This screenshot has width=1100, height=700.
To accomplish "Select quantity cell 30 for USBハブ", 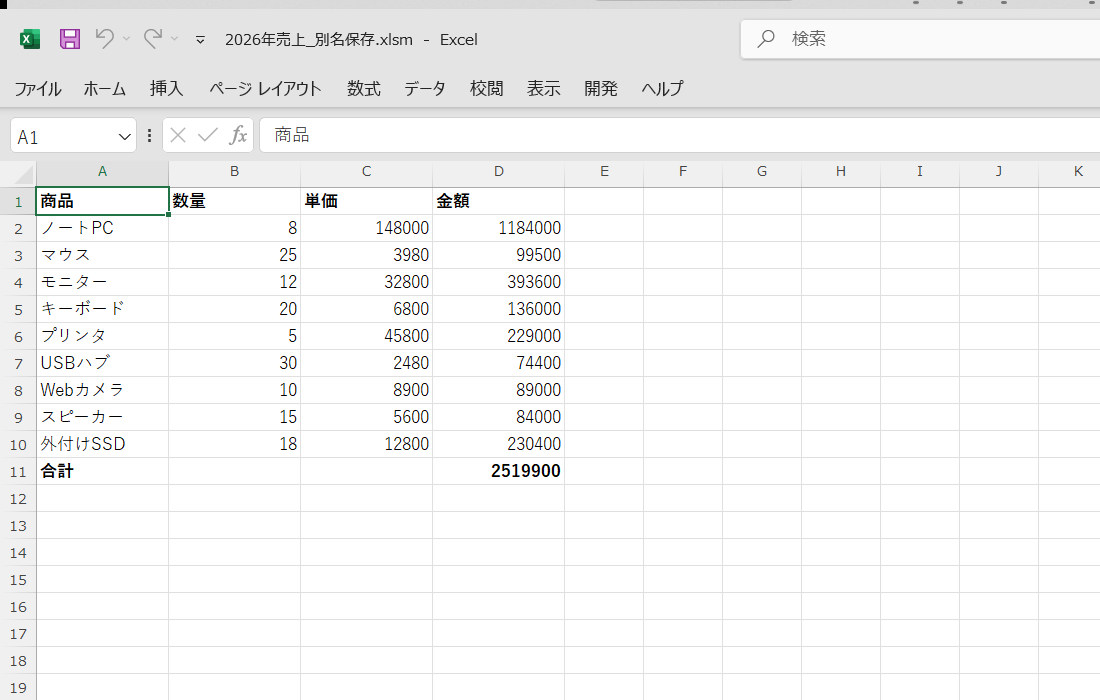I will [234, 363].
